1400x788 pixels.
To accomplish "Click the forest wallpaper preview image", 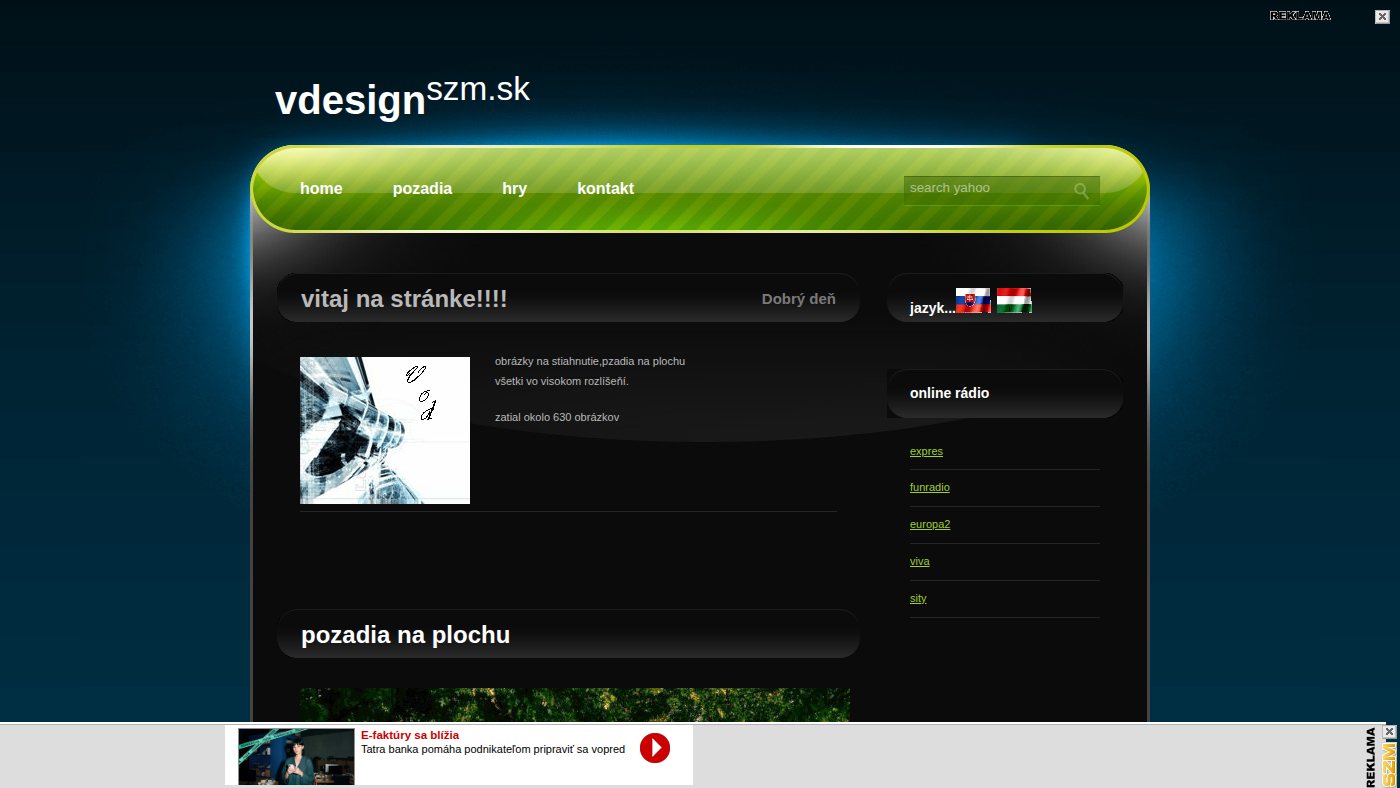I will [x=575, y=705].
